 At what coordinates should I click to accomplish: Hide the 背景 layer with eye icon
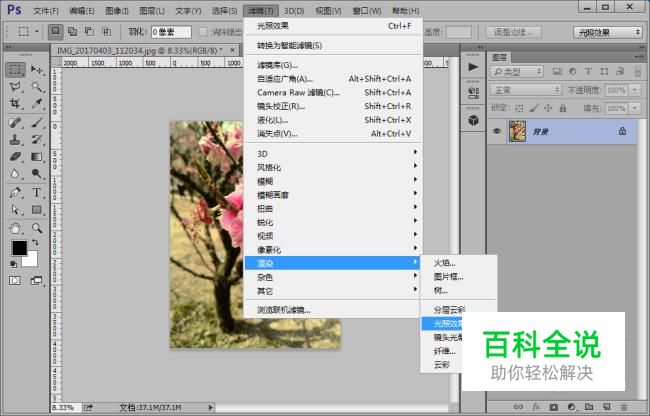click(497, 132)
